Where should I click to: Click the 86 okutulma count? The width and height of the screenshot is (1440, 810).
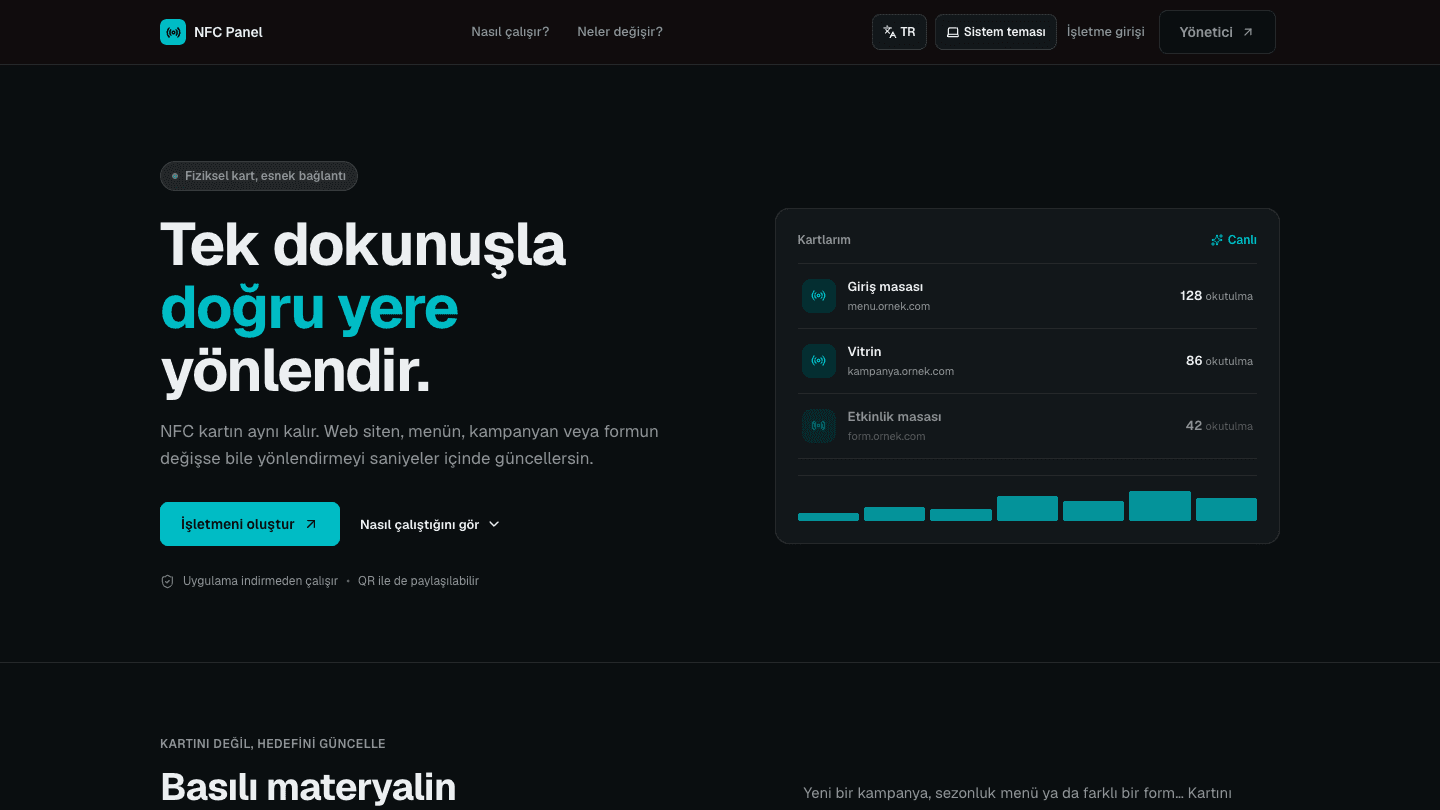[x=1219, y=361]
